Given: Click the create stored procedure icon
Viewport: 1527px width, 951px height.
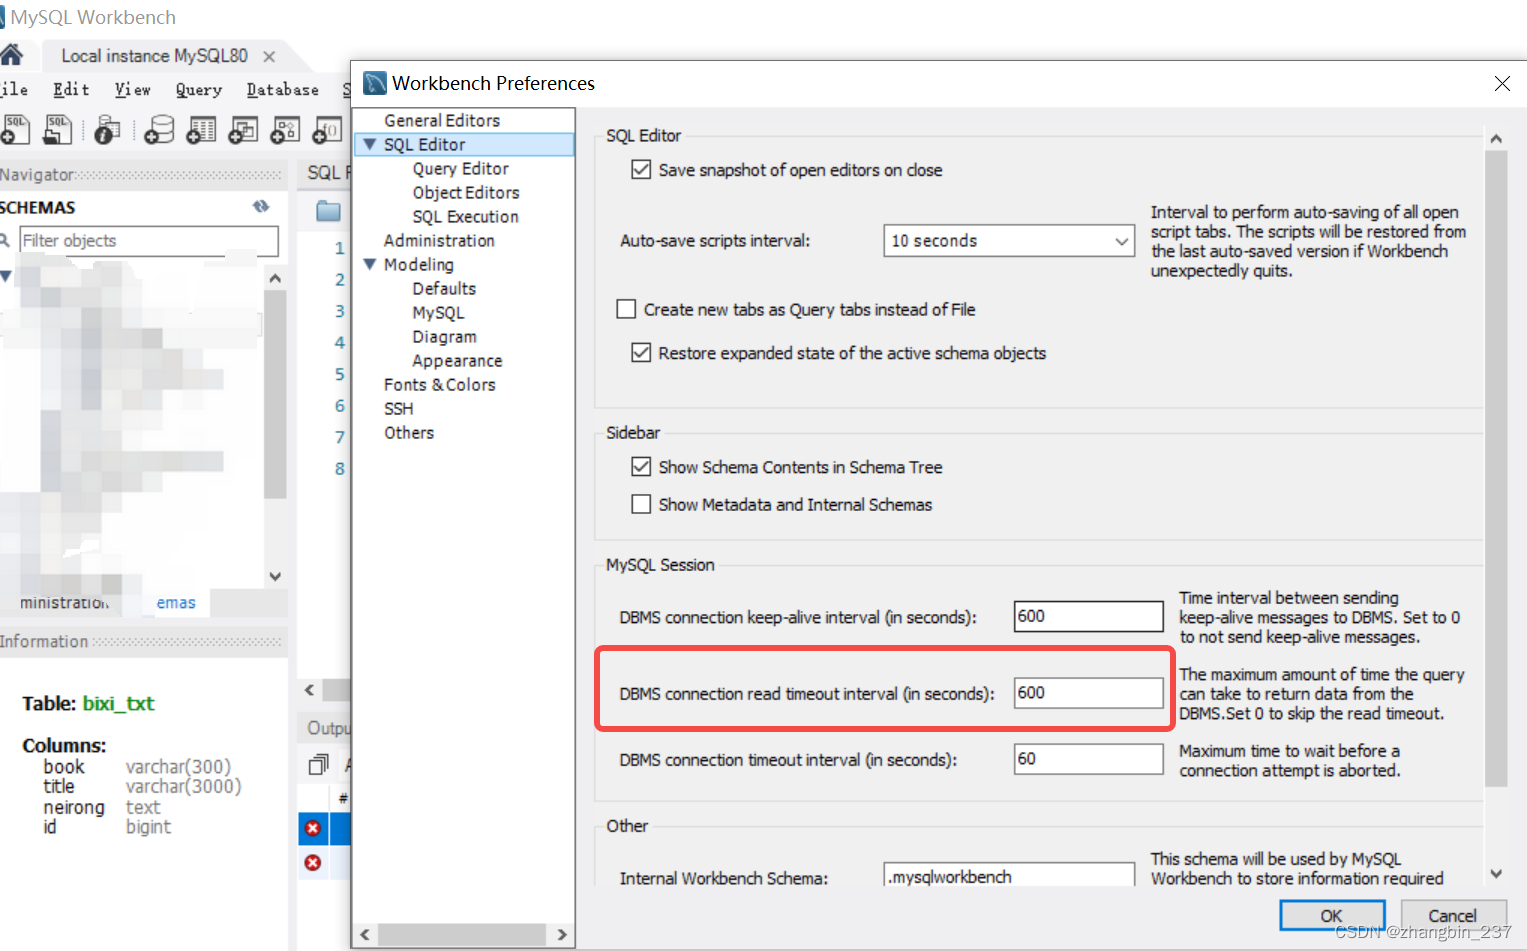Looking at the screenshot, I should [285, 129].
